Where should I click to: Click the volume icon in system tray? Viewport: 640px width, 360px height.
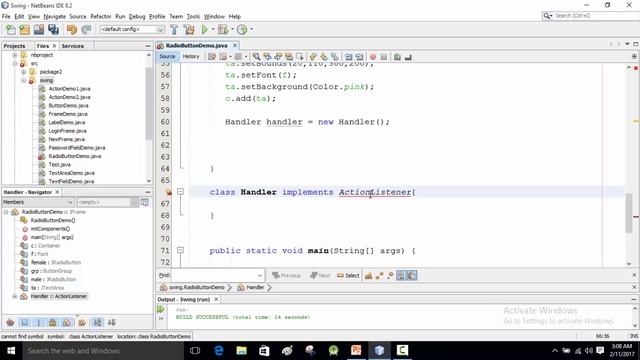click(x=588, y=351)
